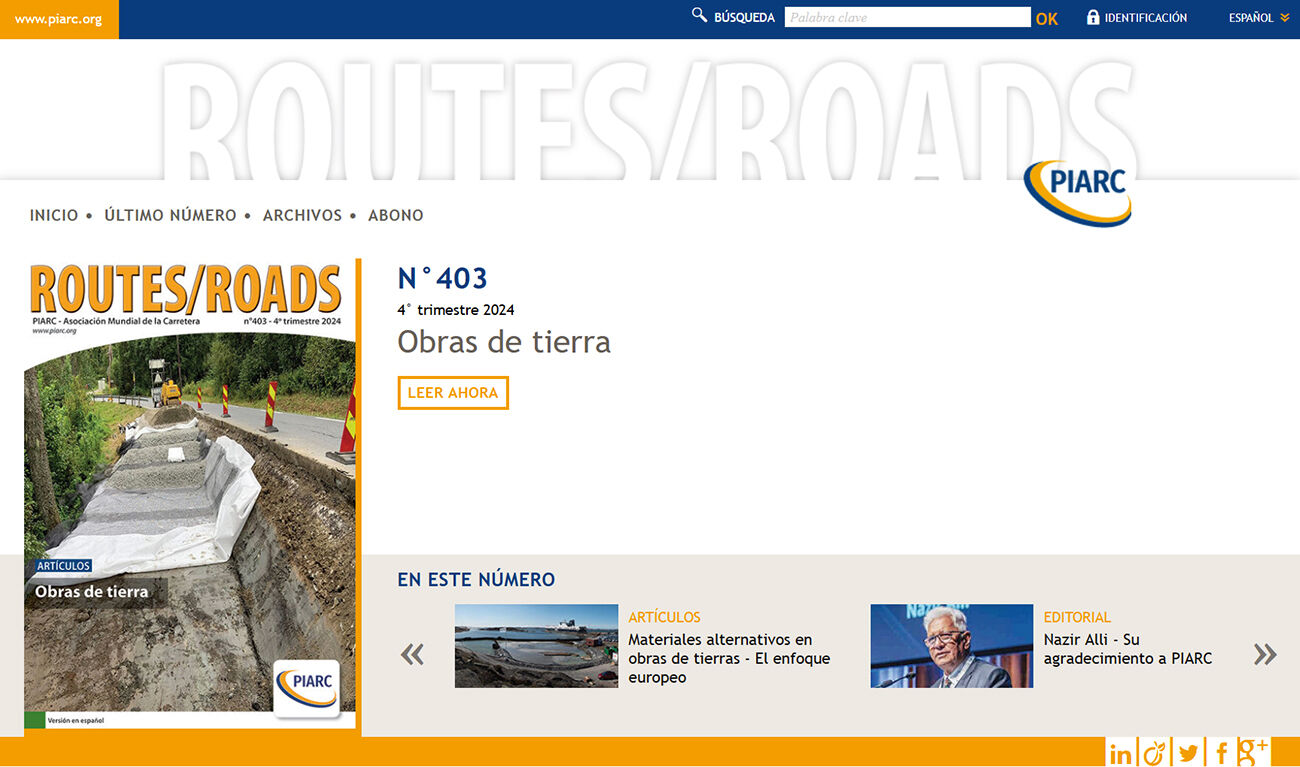
Task: Open the ABONO menu item
Action: tap(396, 215)
